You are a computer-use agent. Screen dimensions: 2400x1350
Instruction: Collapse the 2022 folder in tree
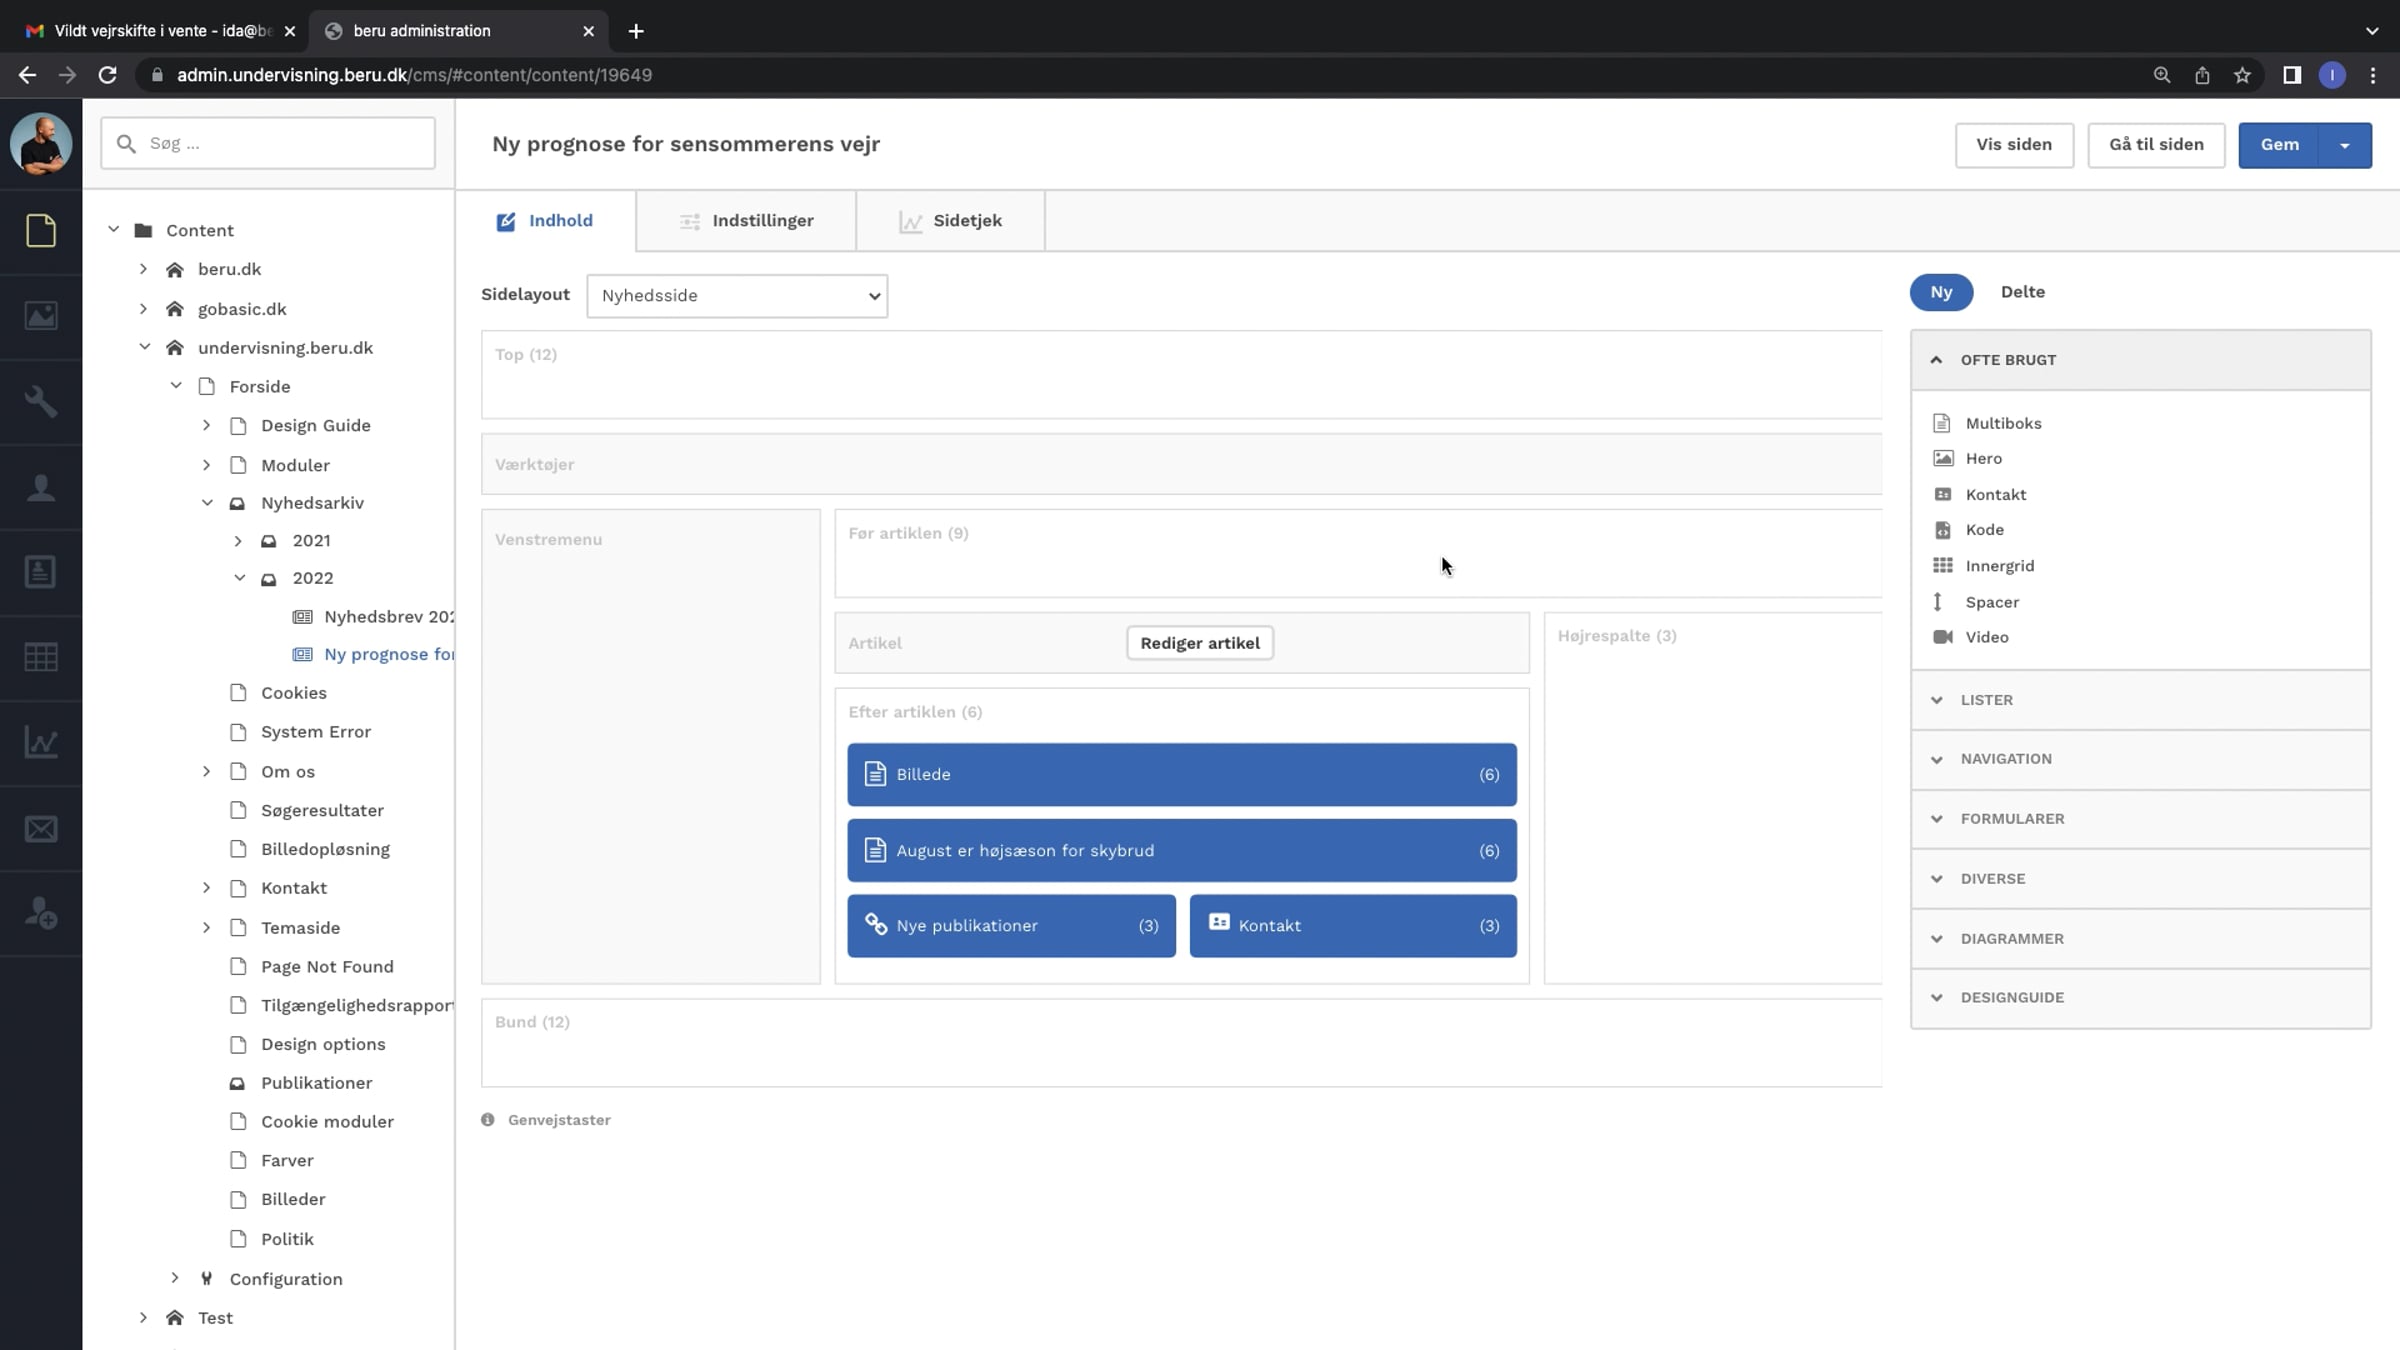coord(240,578)
